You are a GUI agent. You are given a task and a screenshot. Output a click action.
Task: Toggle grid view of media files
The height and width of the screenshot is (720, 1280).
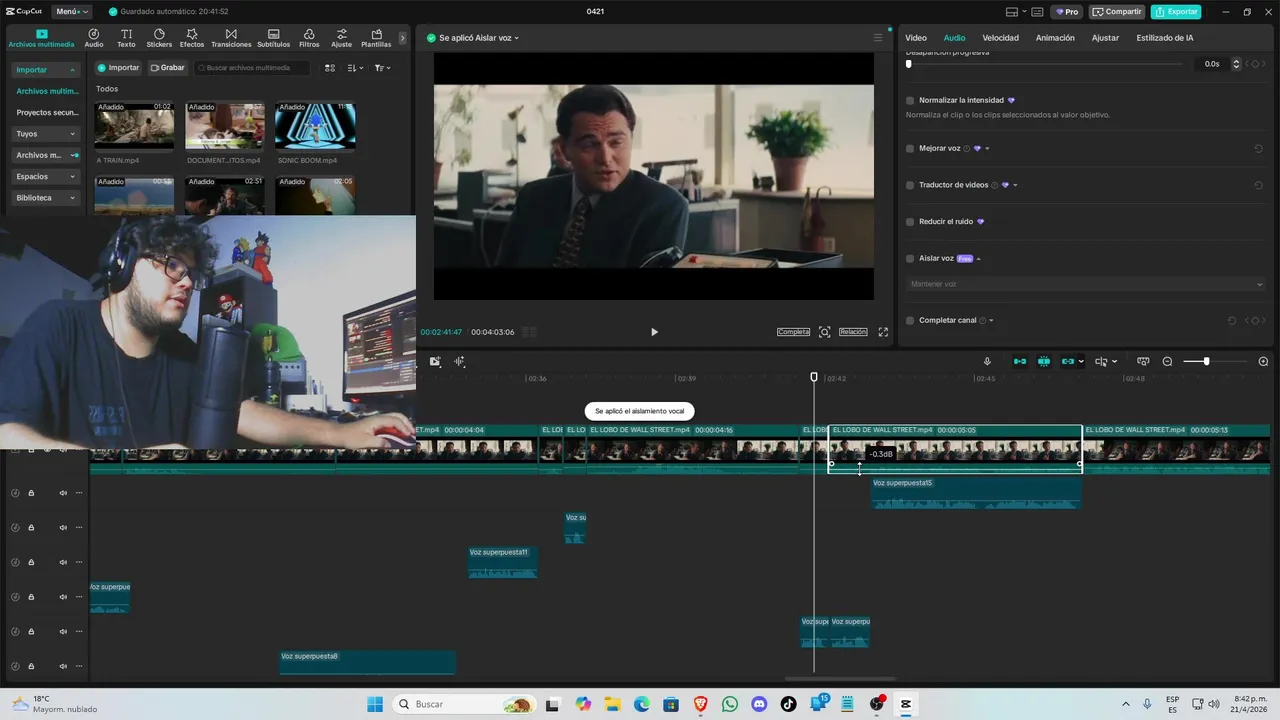point(330,68)
